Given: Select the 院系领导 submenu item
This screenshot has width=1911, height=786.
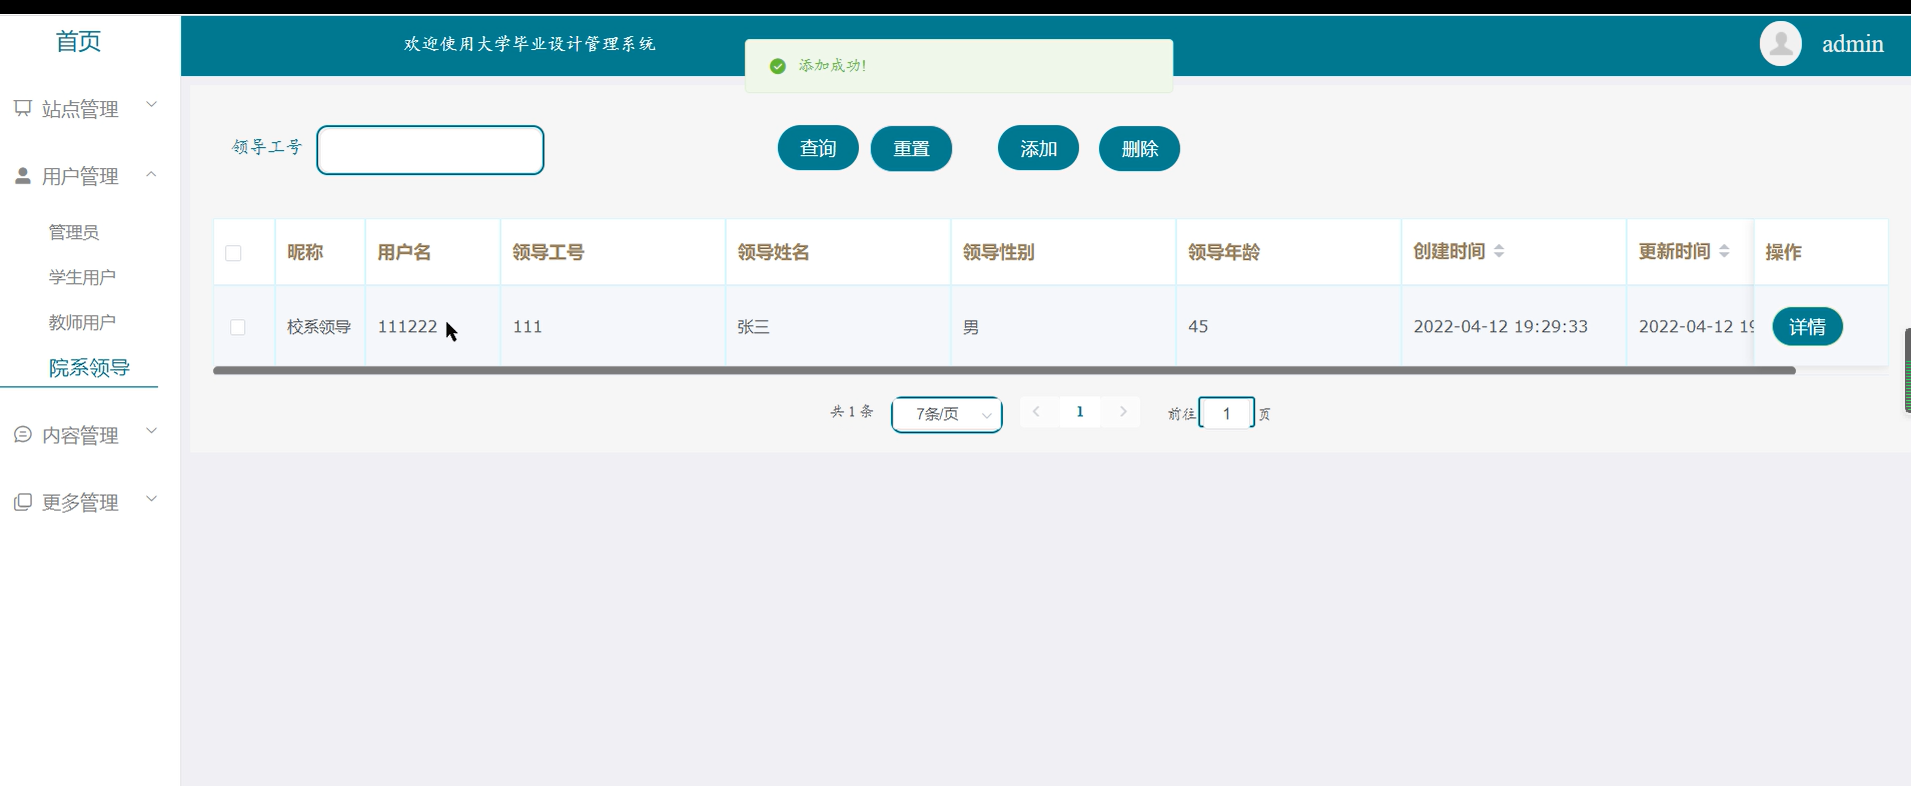Looking at the screenshot, I should click(x=89, y=367).
